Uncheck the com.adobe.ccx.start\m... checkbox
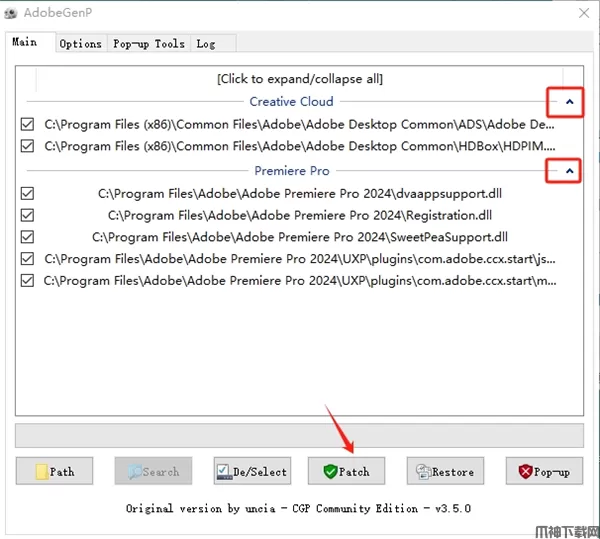 tap(27, 281)
